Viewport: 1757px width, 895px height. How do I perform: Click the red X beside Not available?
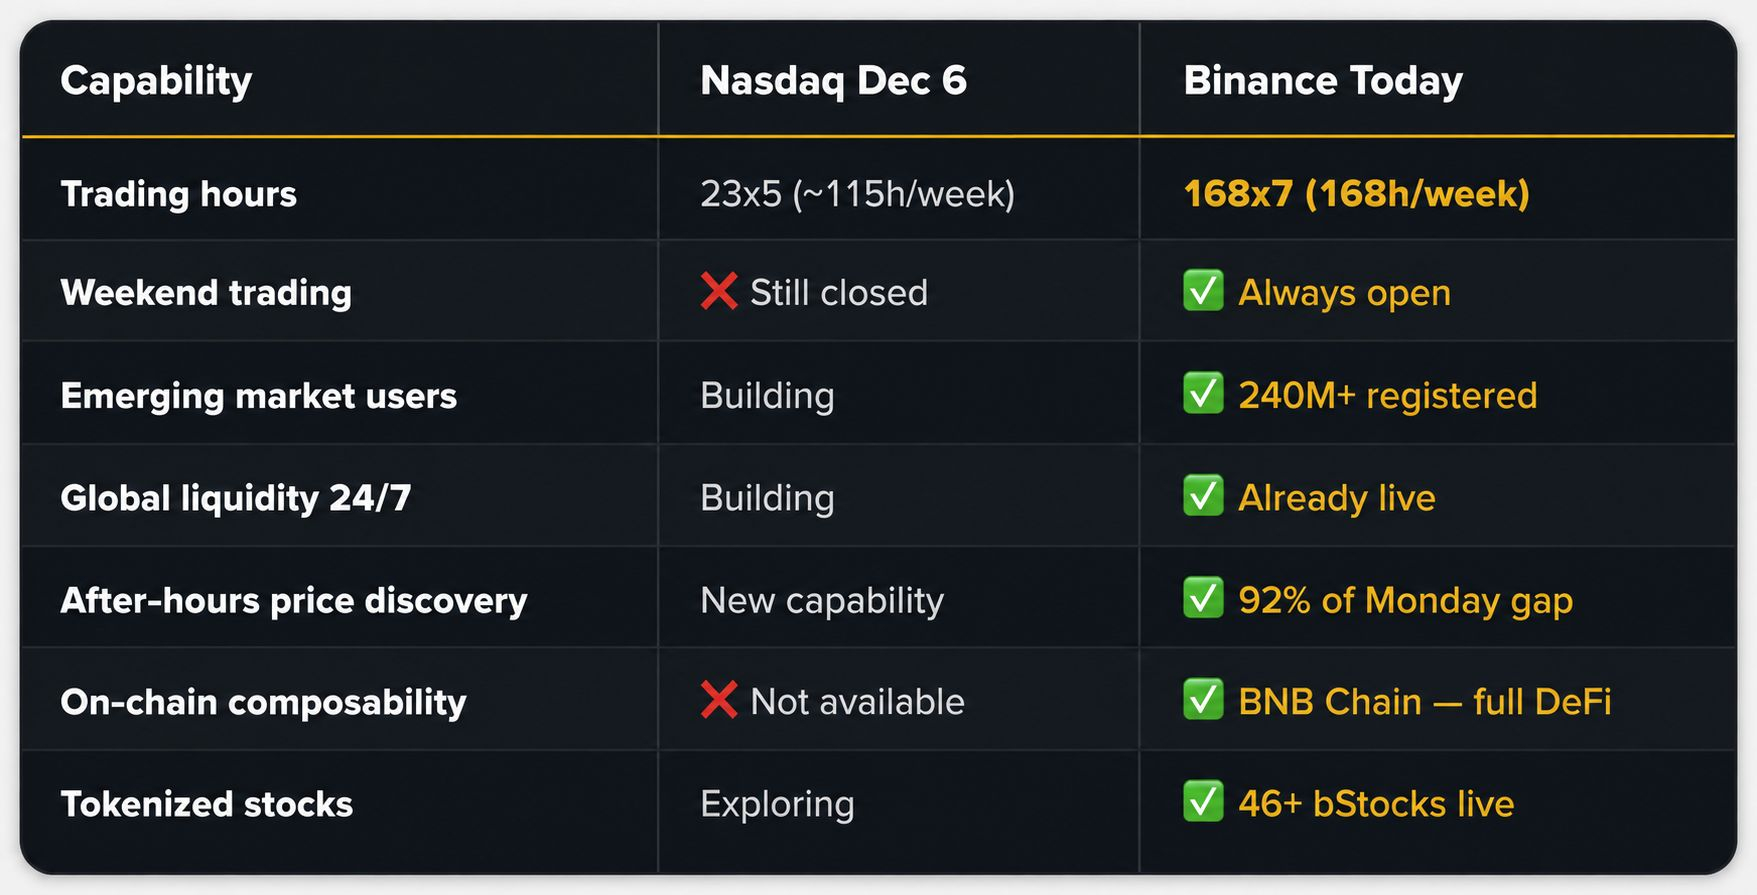click(719, 700)
